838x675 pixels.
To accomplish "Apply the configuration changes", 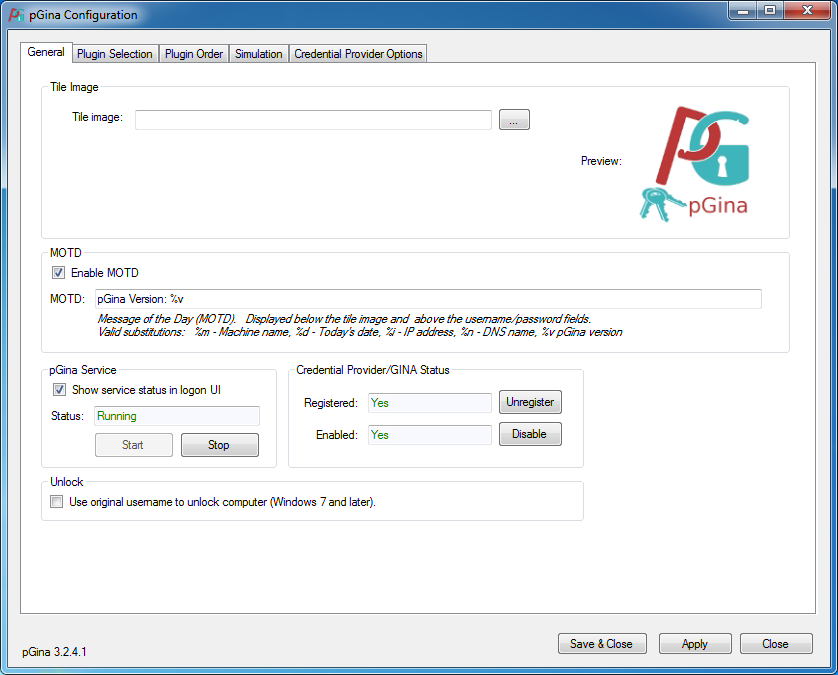I will pos(695,643).
